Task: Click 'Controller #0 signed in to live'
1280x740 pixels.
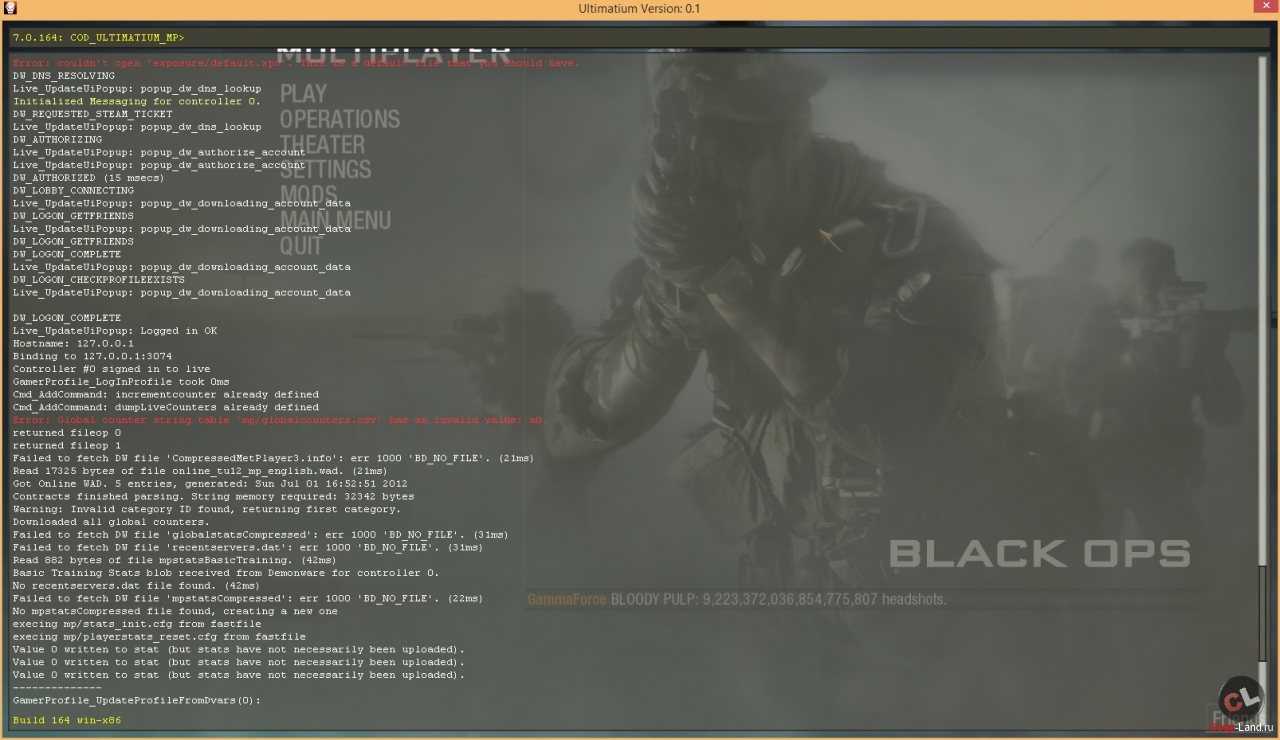Action: click(112, 369)
